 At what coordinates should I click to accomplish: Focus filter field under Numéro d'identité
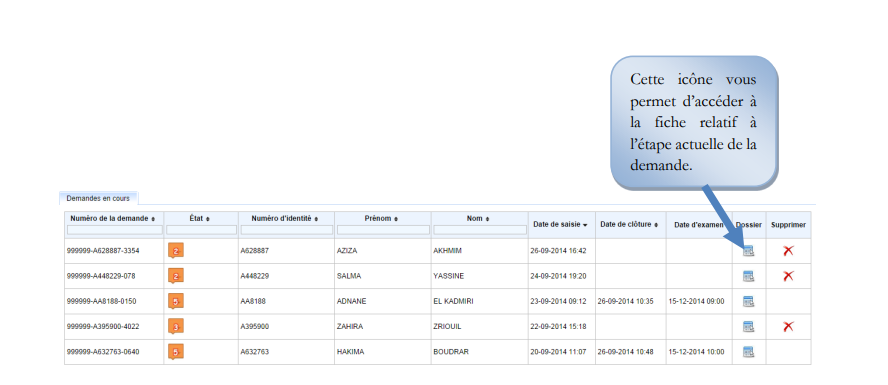click(x=287, y=230)
